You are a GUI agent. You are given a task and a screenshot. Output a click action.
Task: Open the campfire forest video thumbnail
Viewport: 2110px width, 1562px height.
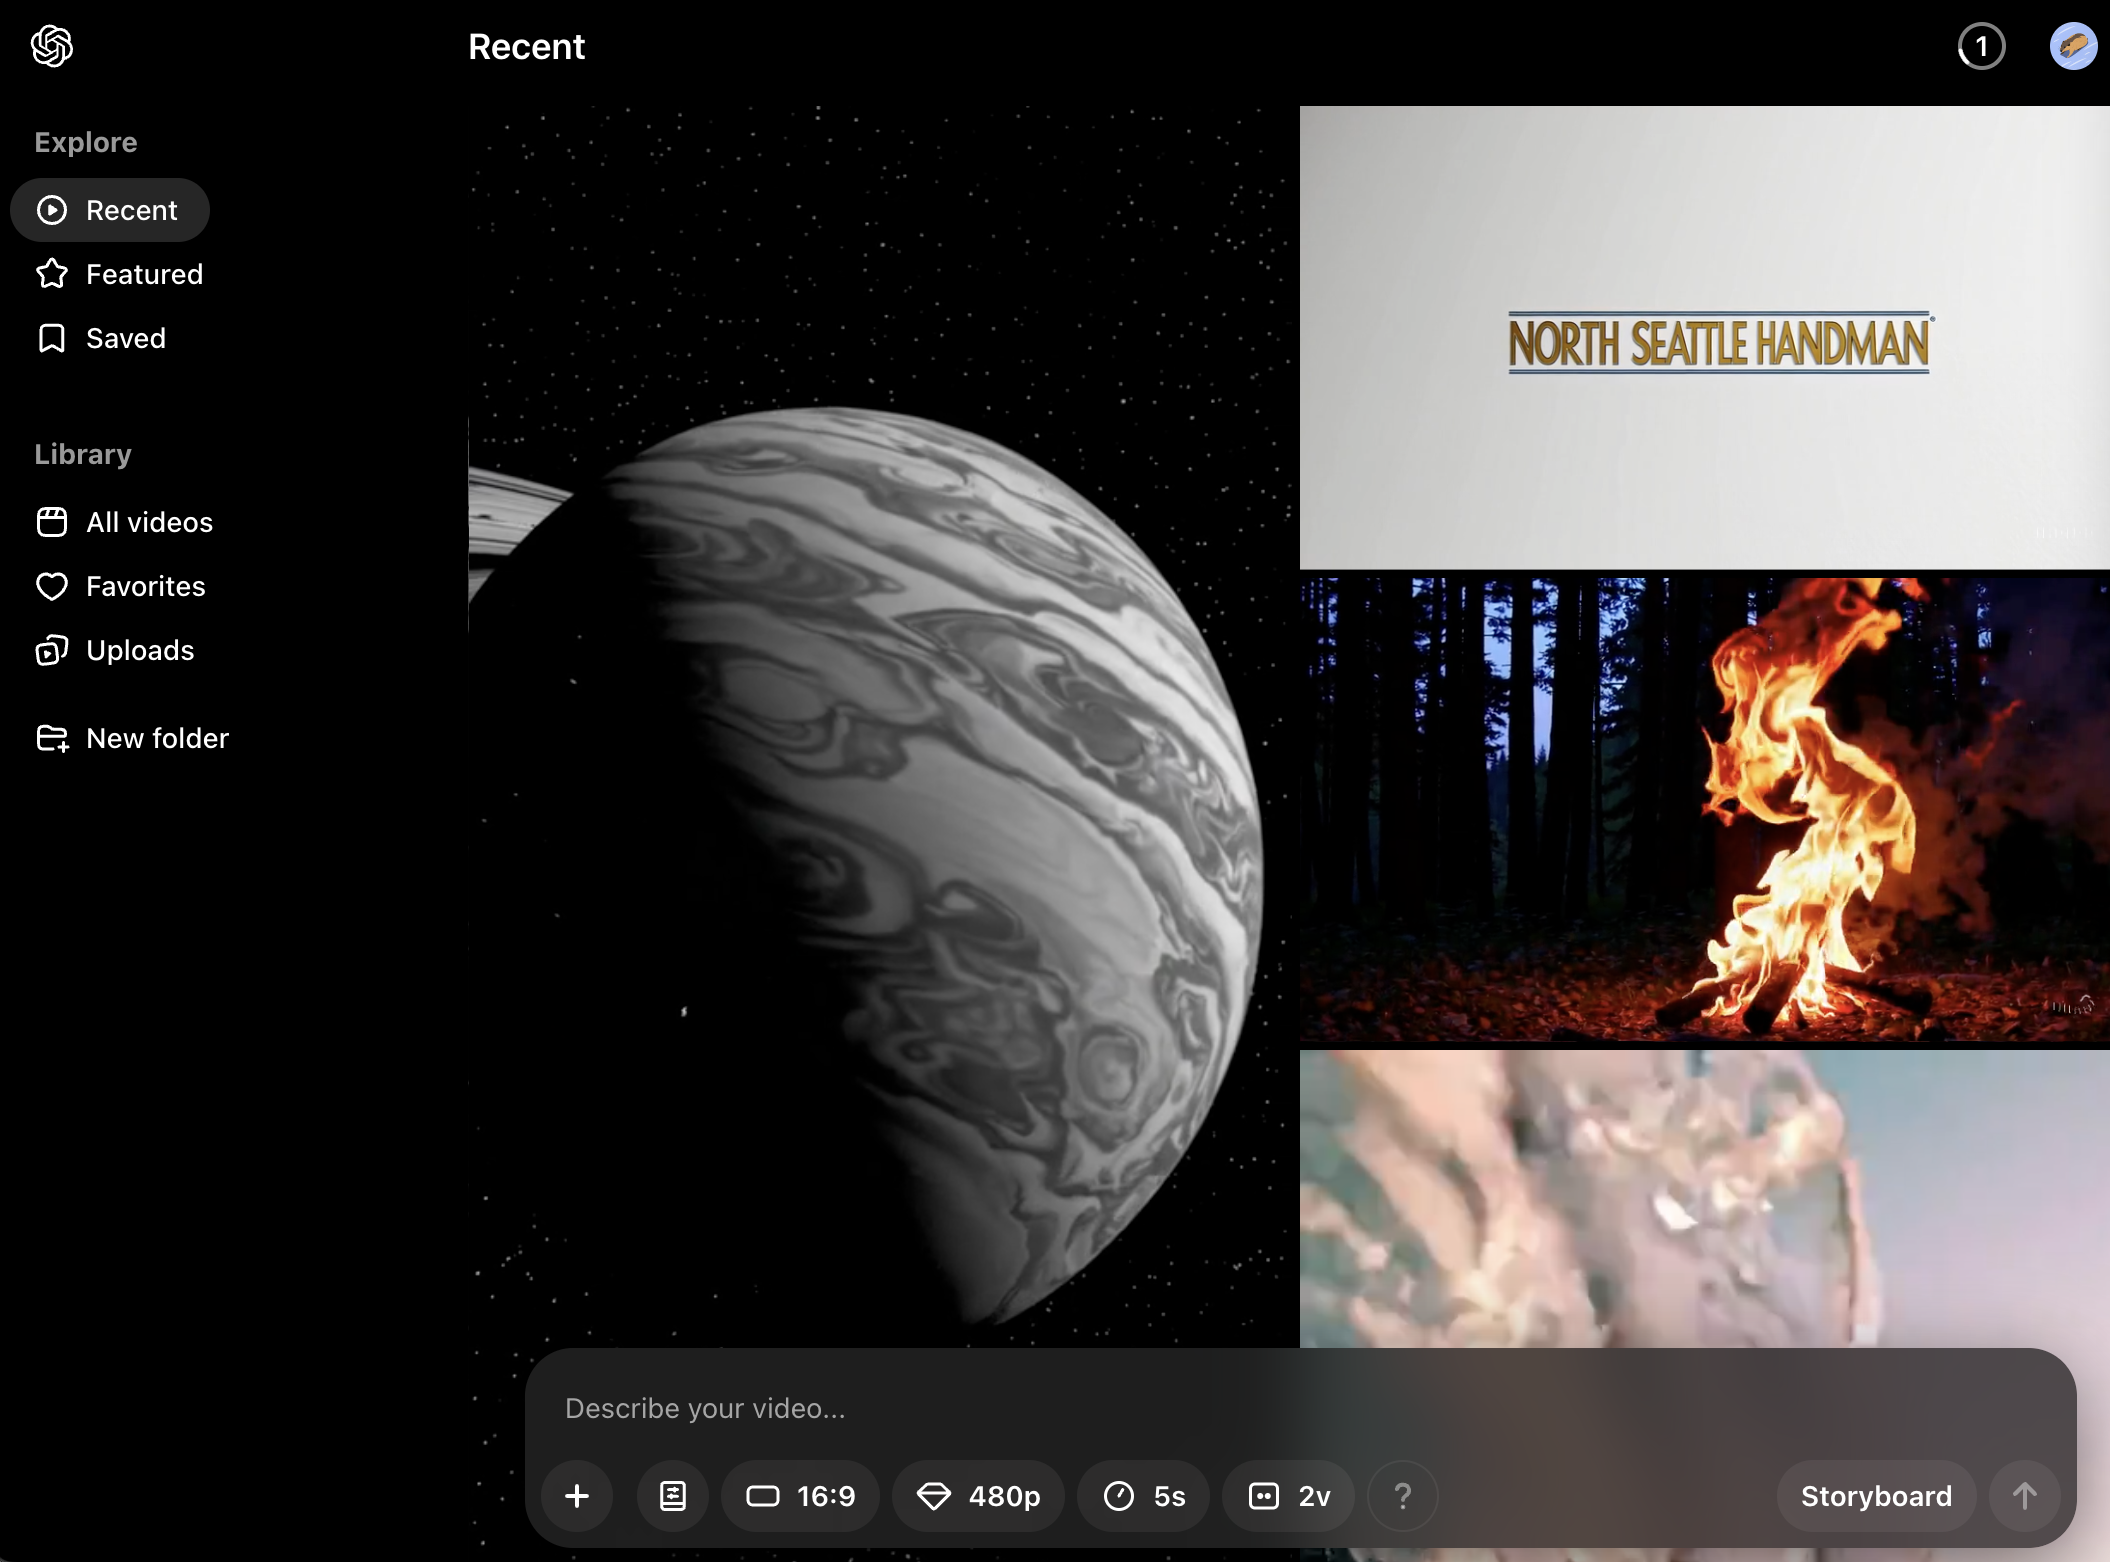point(1704,810)
